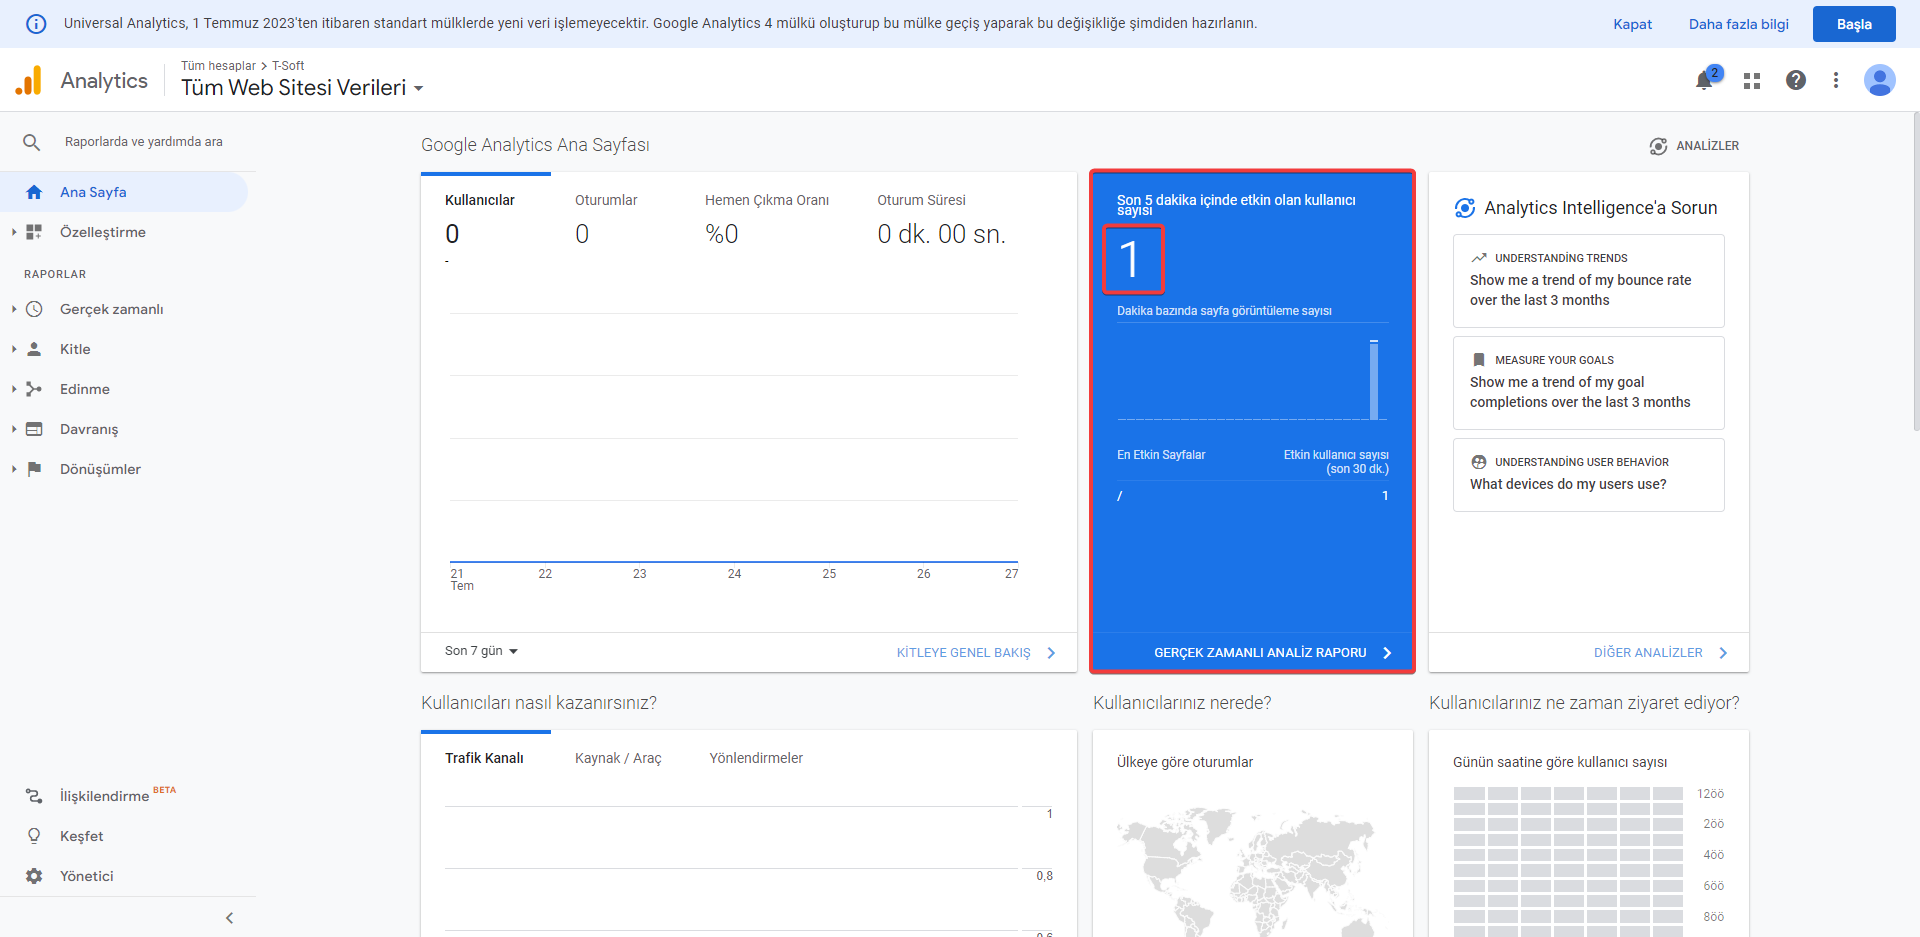Open the Son 7 gün date range dropdown
Image resolution: width=1920 pixels, height=937 pixels.
click(481, 651)
